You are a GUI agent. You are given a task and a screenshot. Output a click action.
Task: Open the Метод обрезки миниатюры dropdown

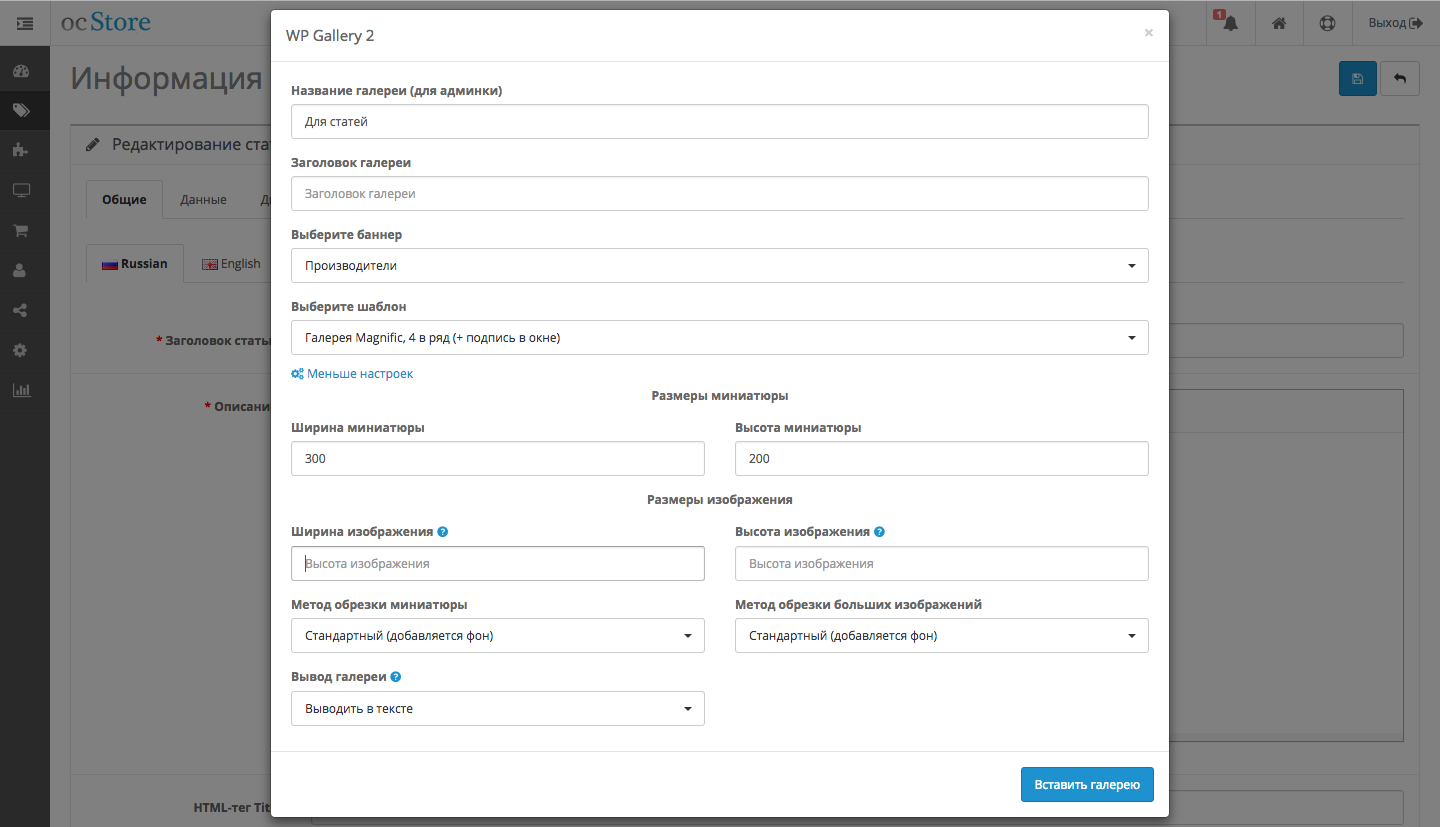click(x=497, y=636)
